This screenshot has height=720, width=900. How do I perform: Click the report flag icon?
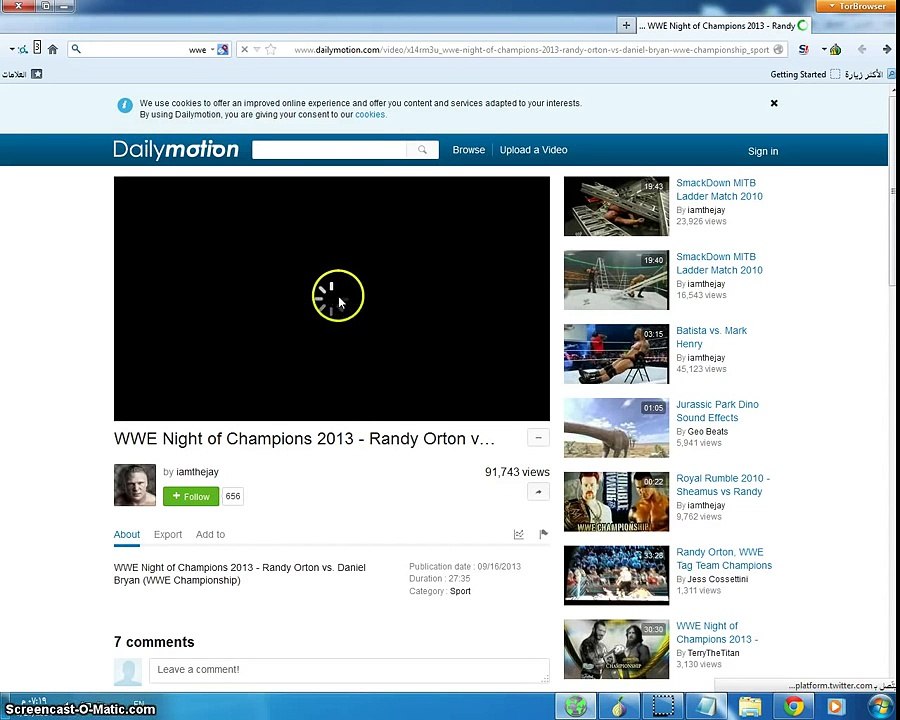coord(544,535)
